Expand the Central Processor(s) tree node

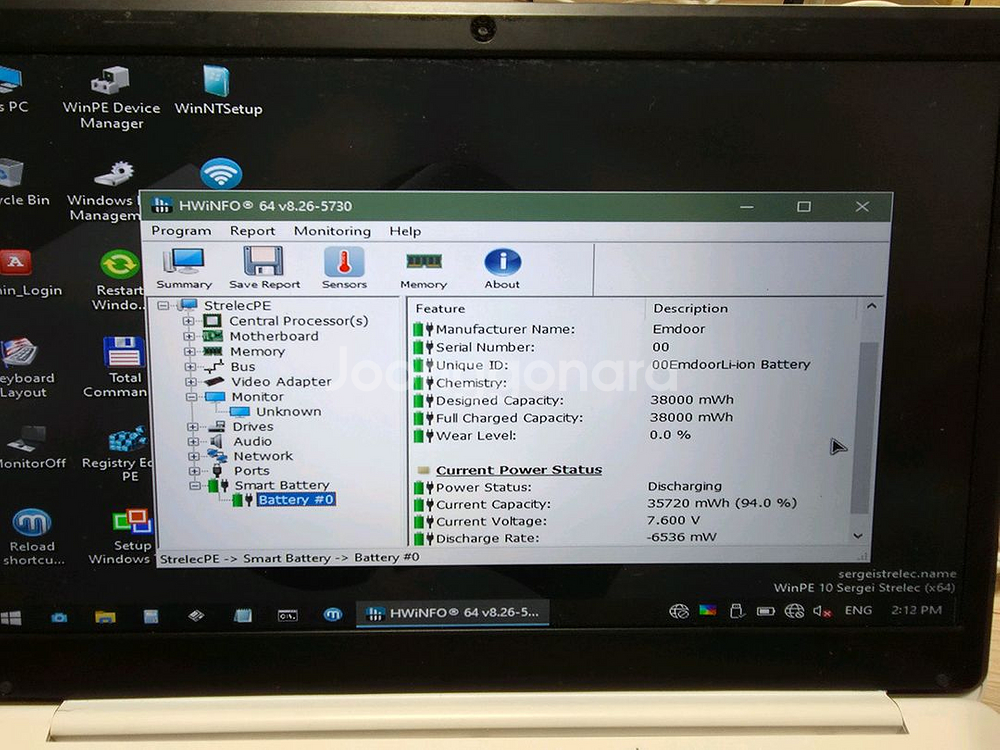[189, 321]
